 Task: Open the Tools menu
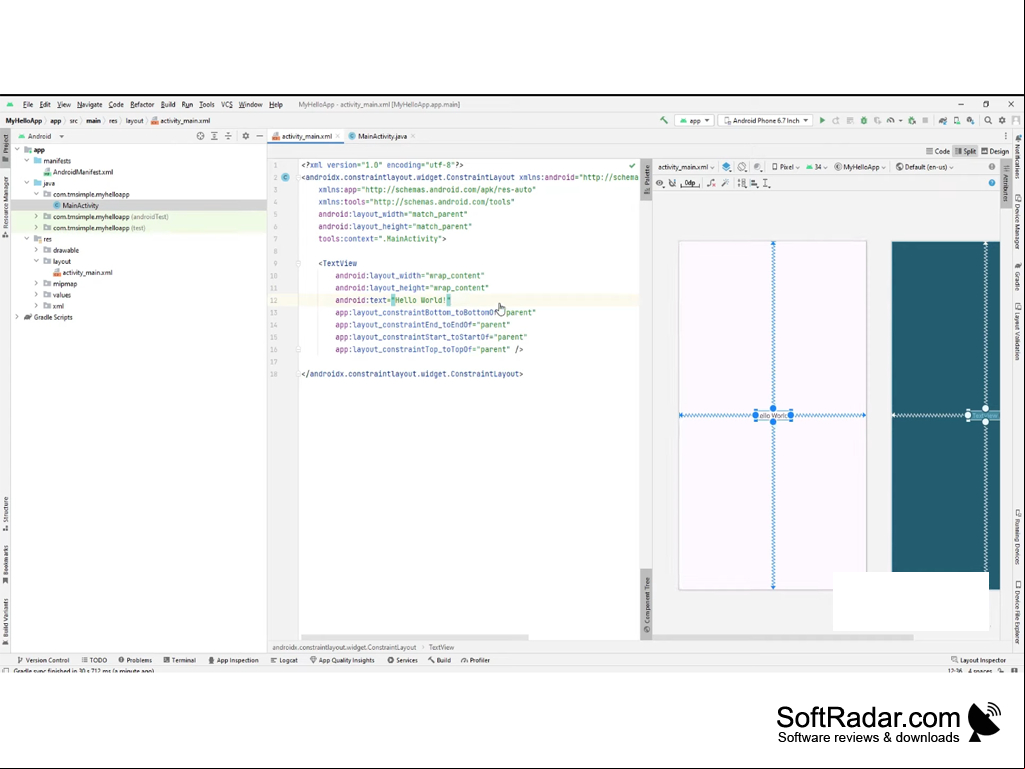pyautogui.click(x=207, y=105)
